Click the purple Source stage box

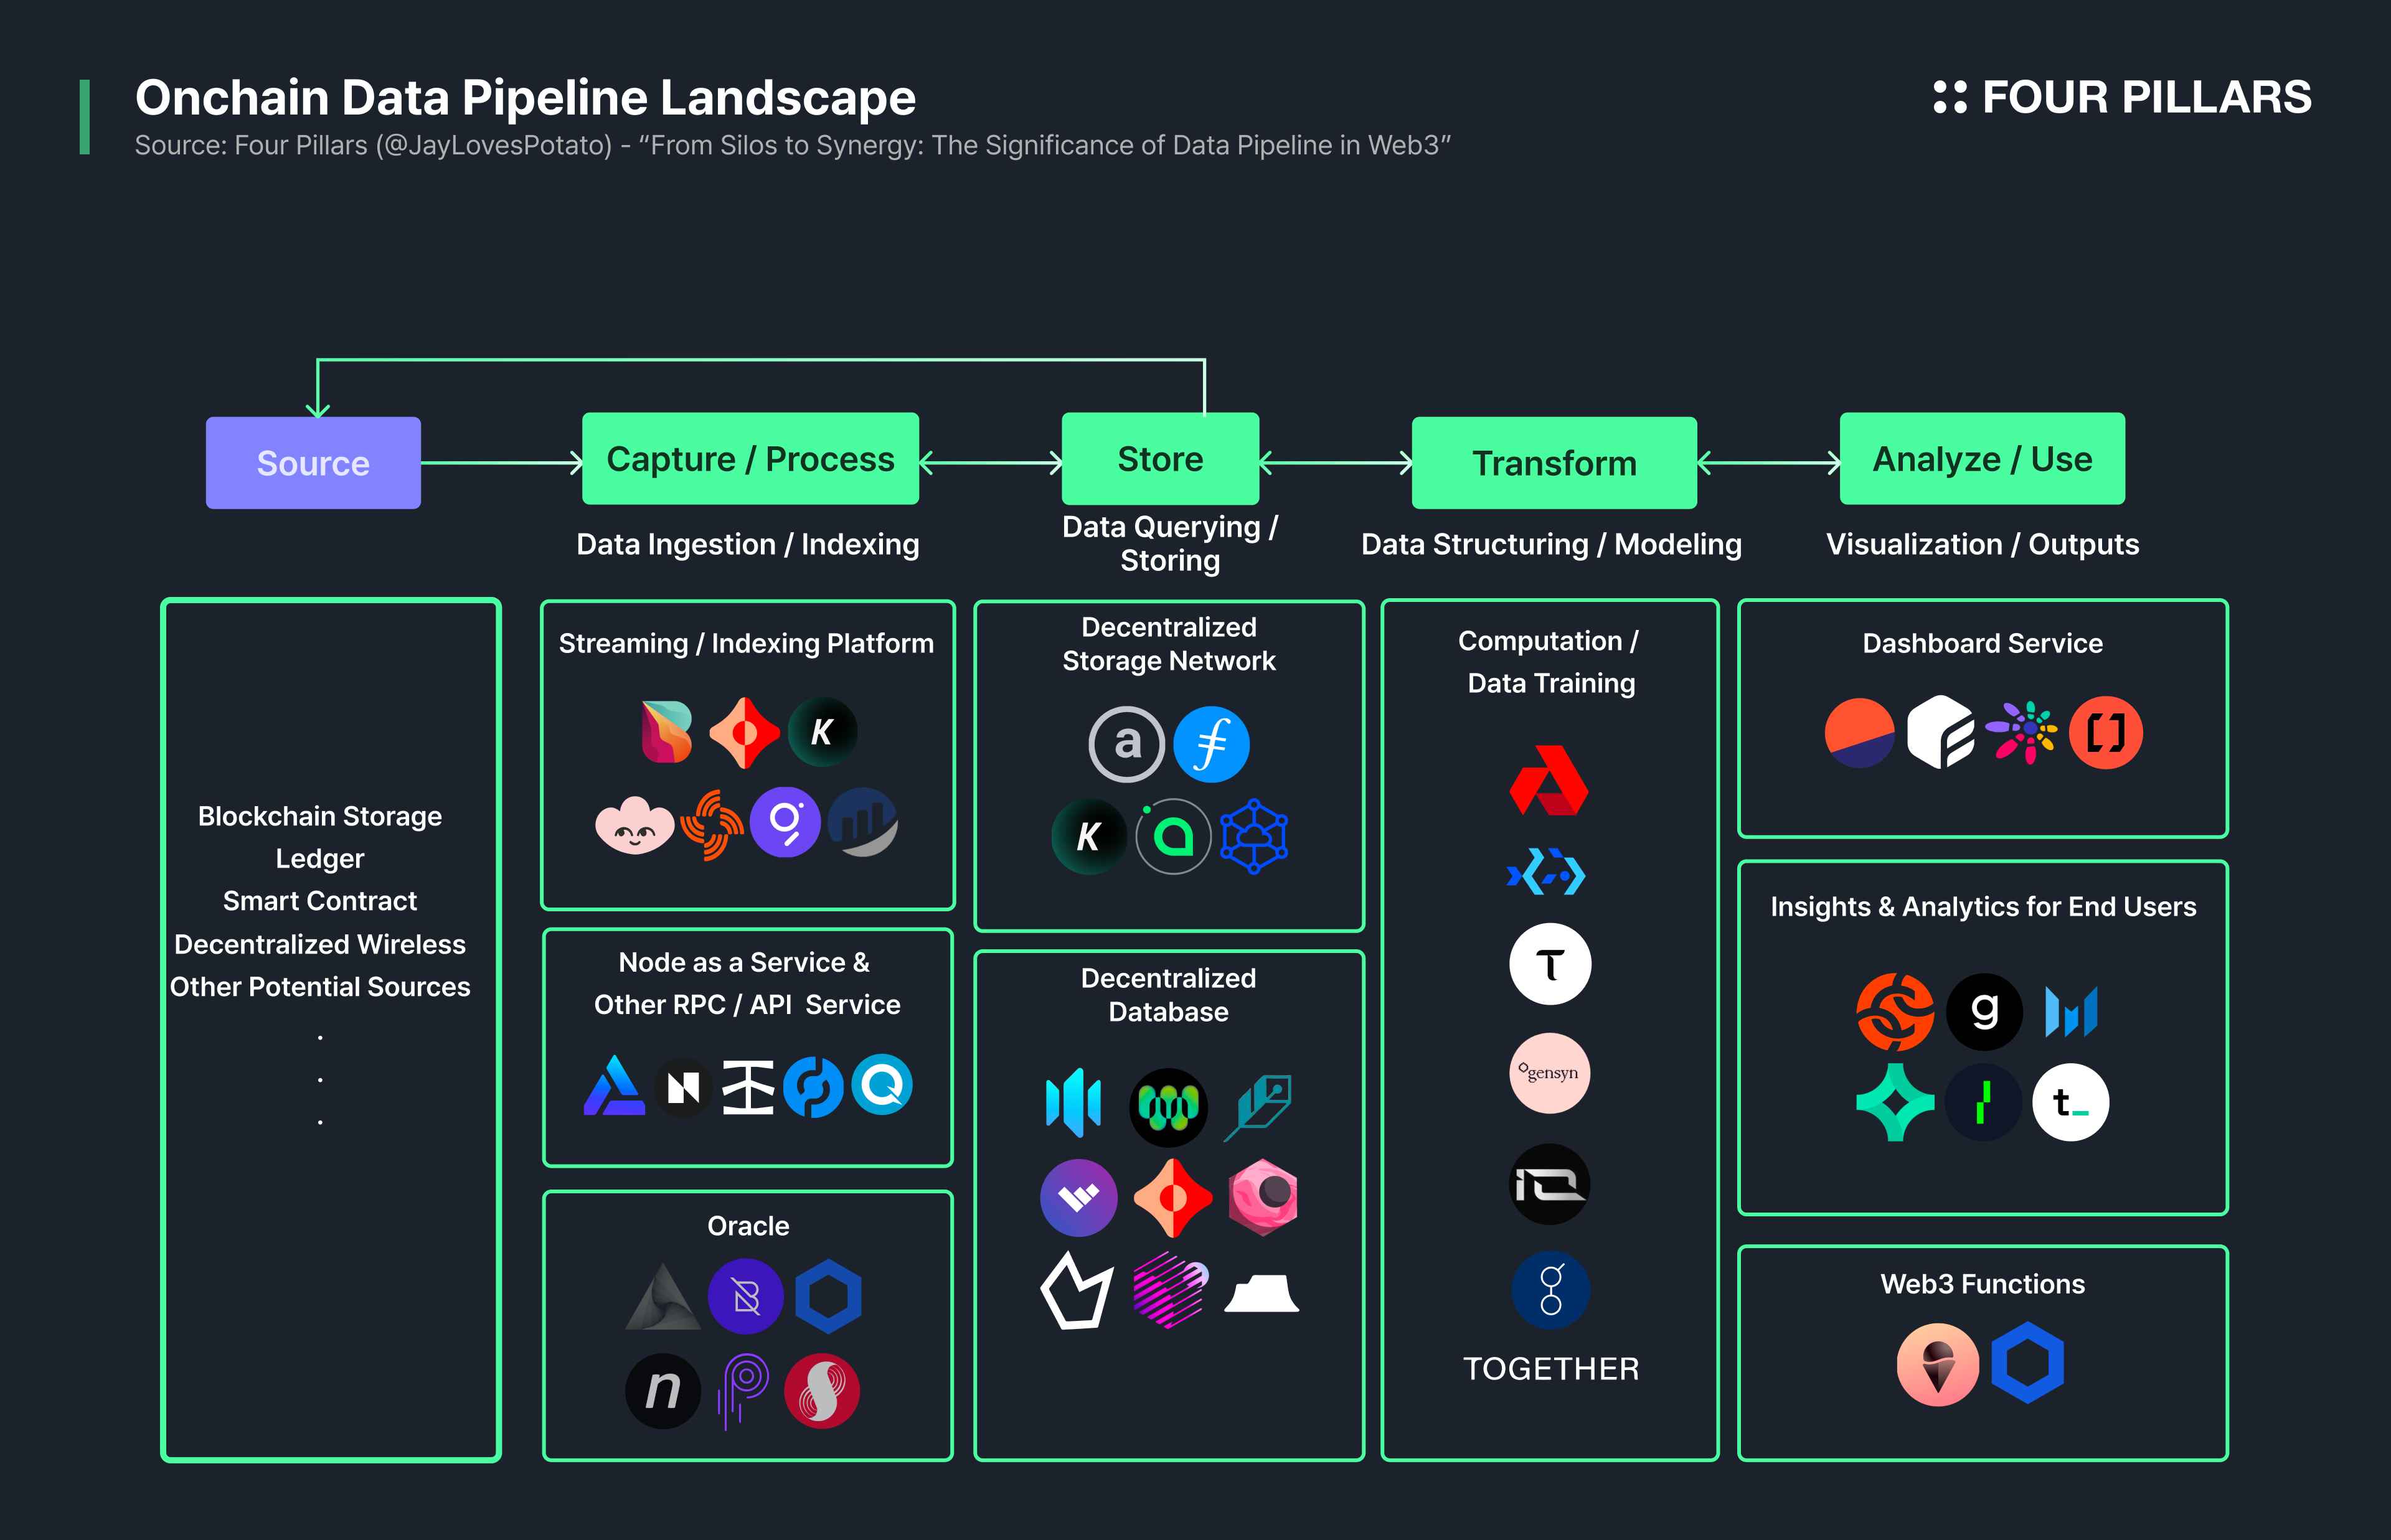click(313, 463)
